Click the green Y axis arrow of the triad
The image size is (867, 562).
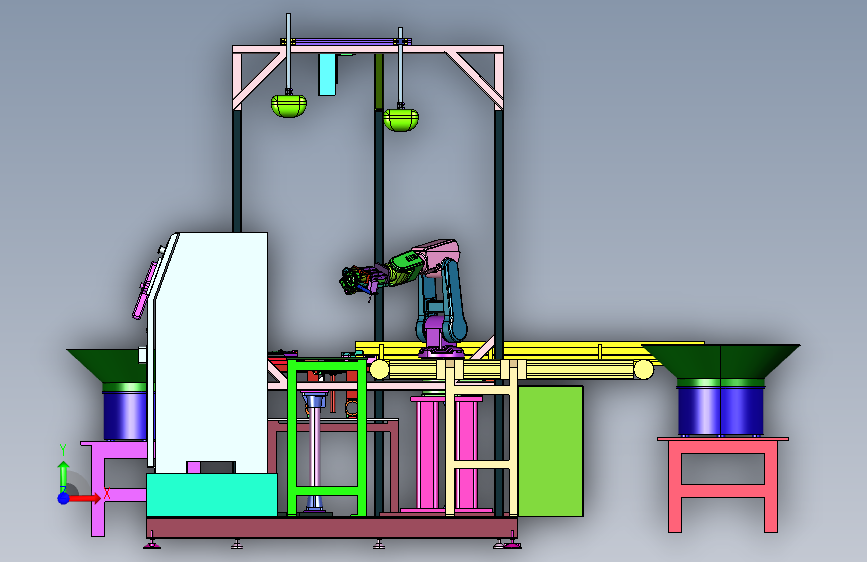[64, 475]
